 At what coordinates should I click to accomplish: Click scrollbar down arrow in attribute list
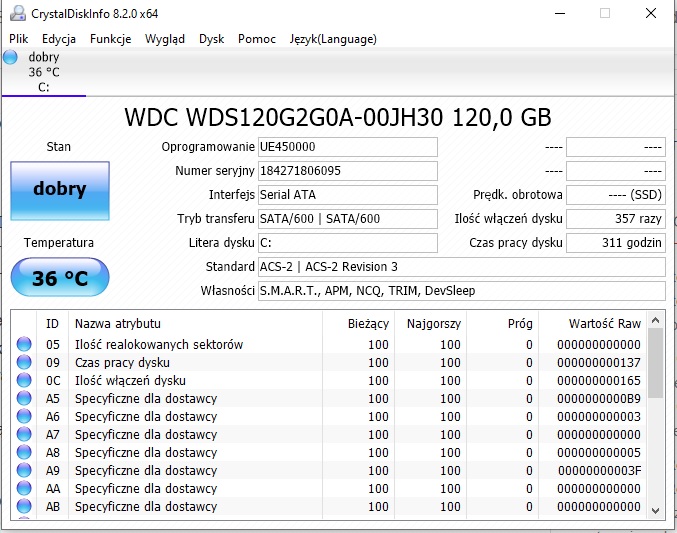coord(655,511)
